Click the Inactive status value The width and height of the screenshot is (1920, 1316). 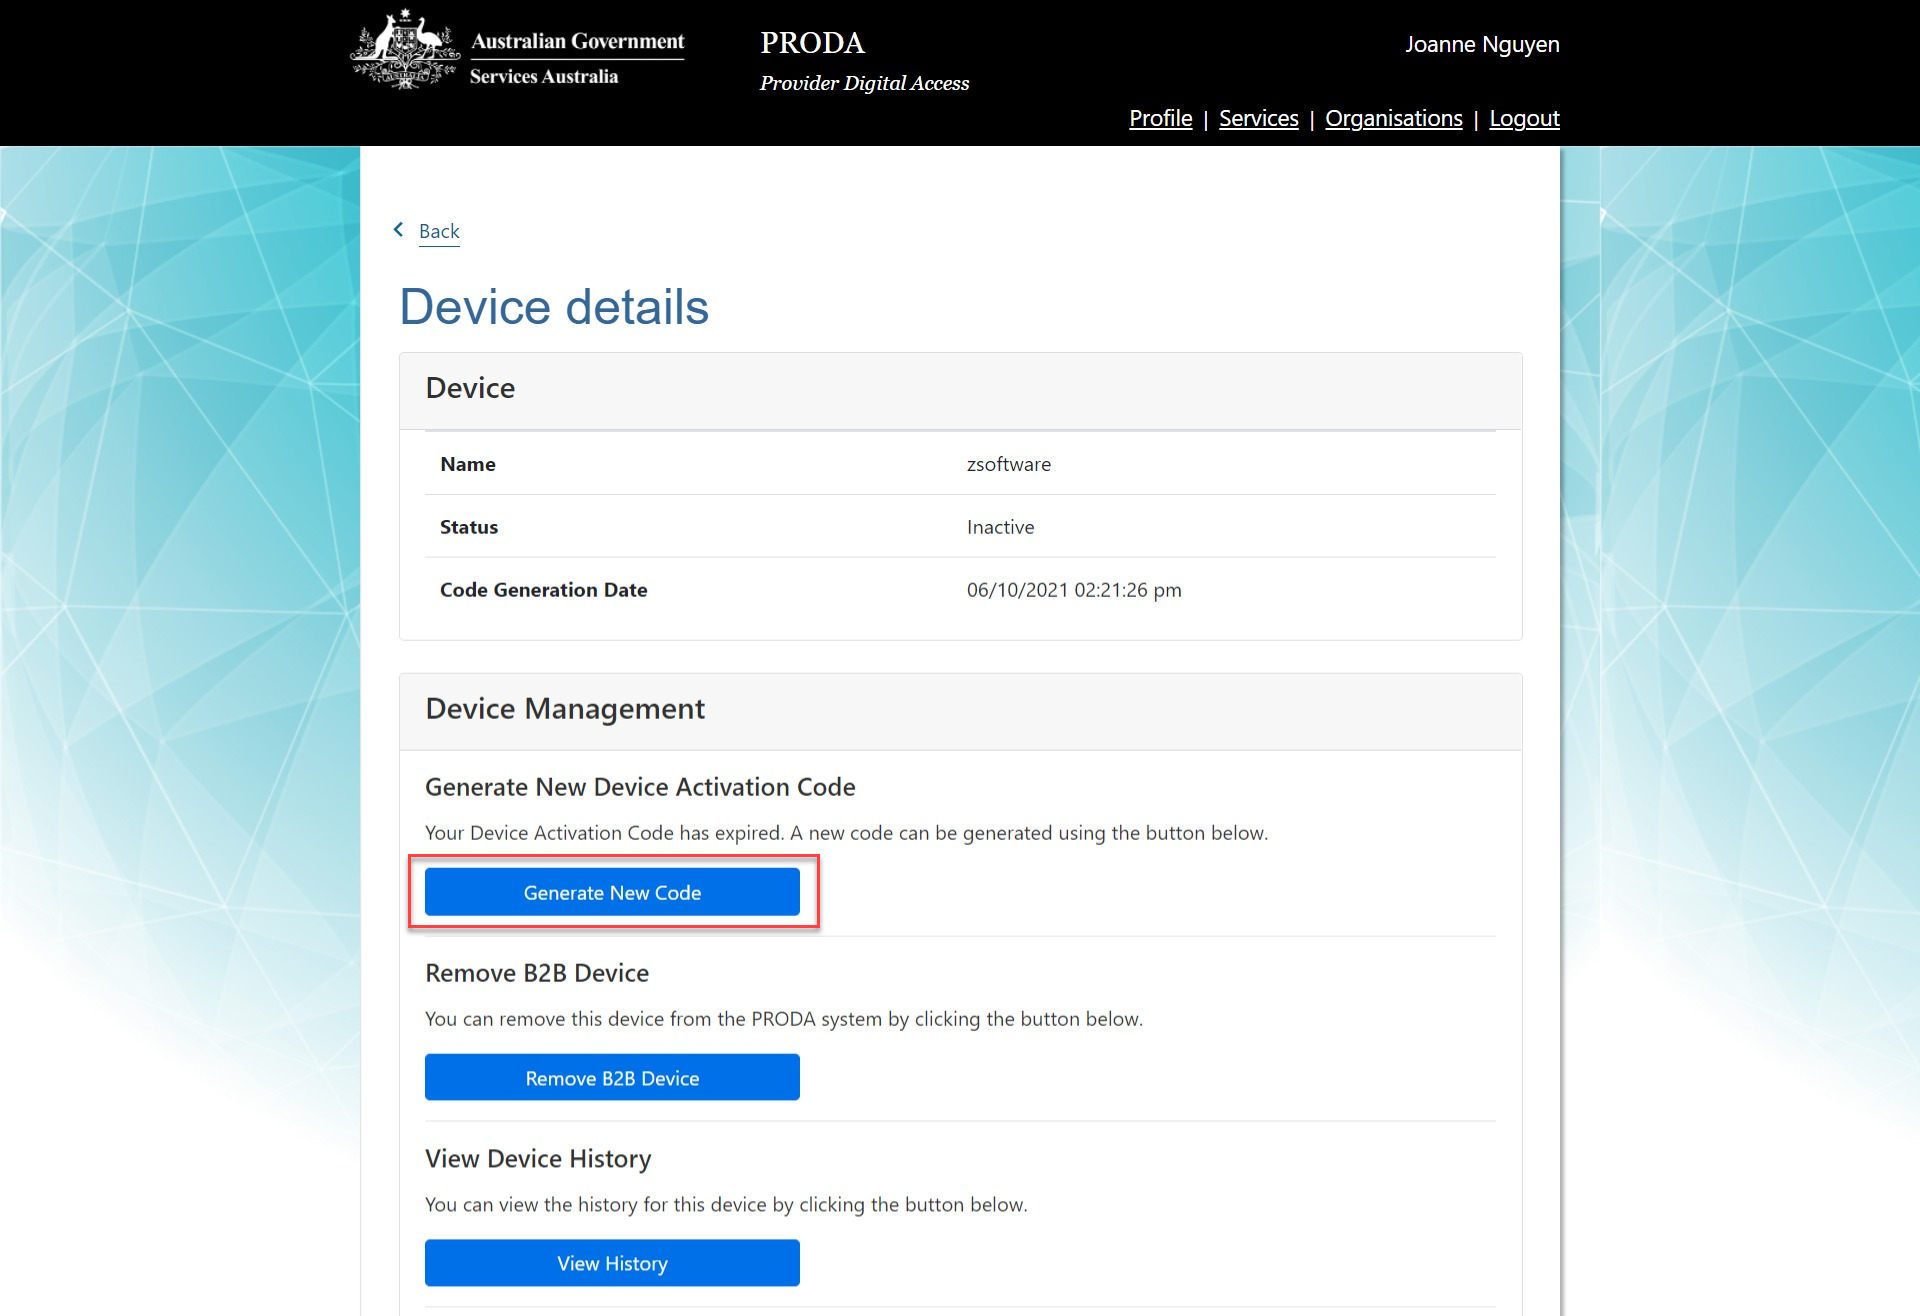click(x=1000, y=527)
